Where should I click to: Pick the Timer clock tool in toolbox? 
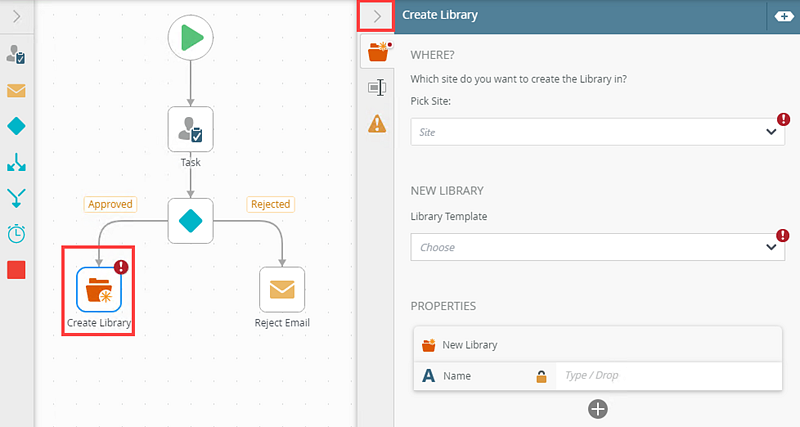coord(16,233)
